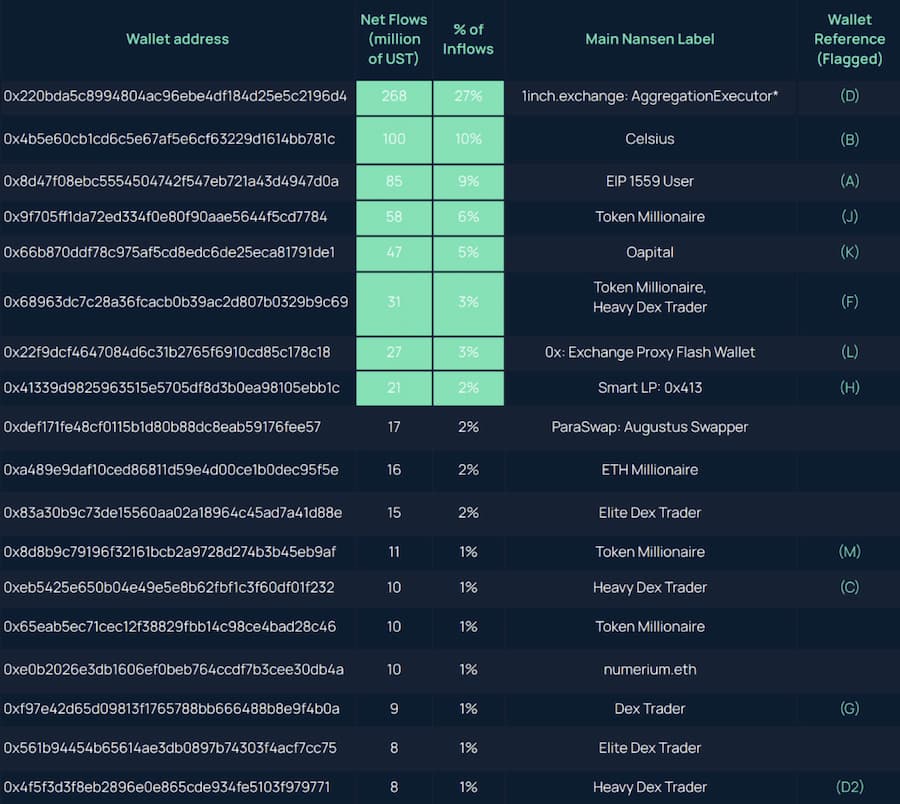The height and width of the screenshot is (804, 900).
Task: Click the numerium.eth label
Action: 650,669
